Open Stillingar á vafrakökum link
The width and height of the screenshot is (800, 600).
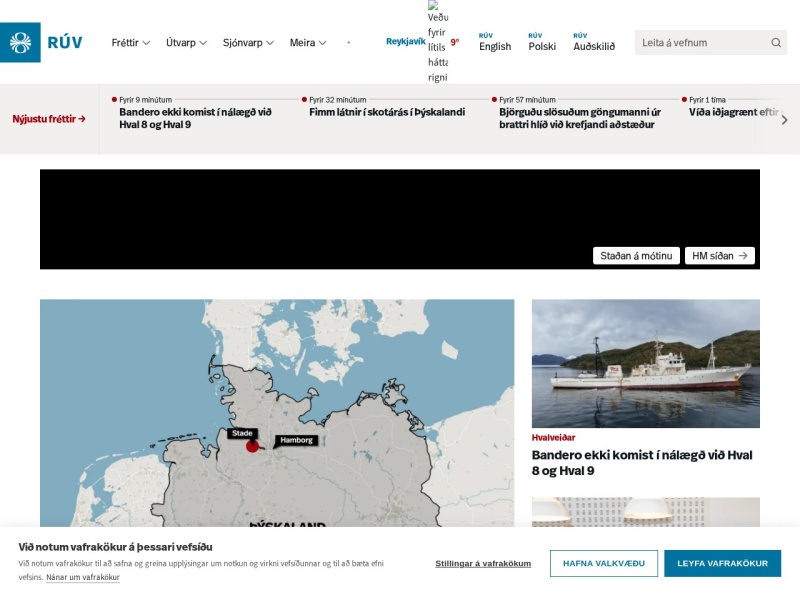click(483, 563)
